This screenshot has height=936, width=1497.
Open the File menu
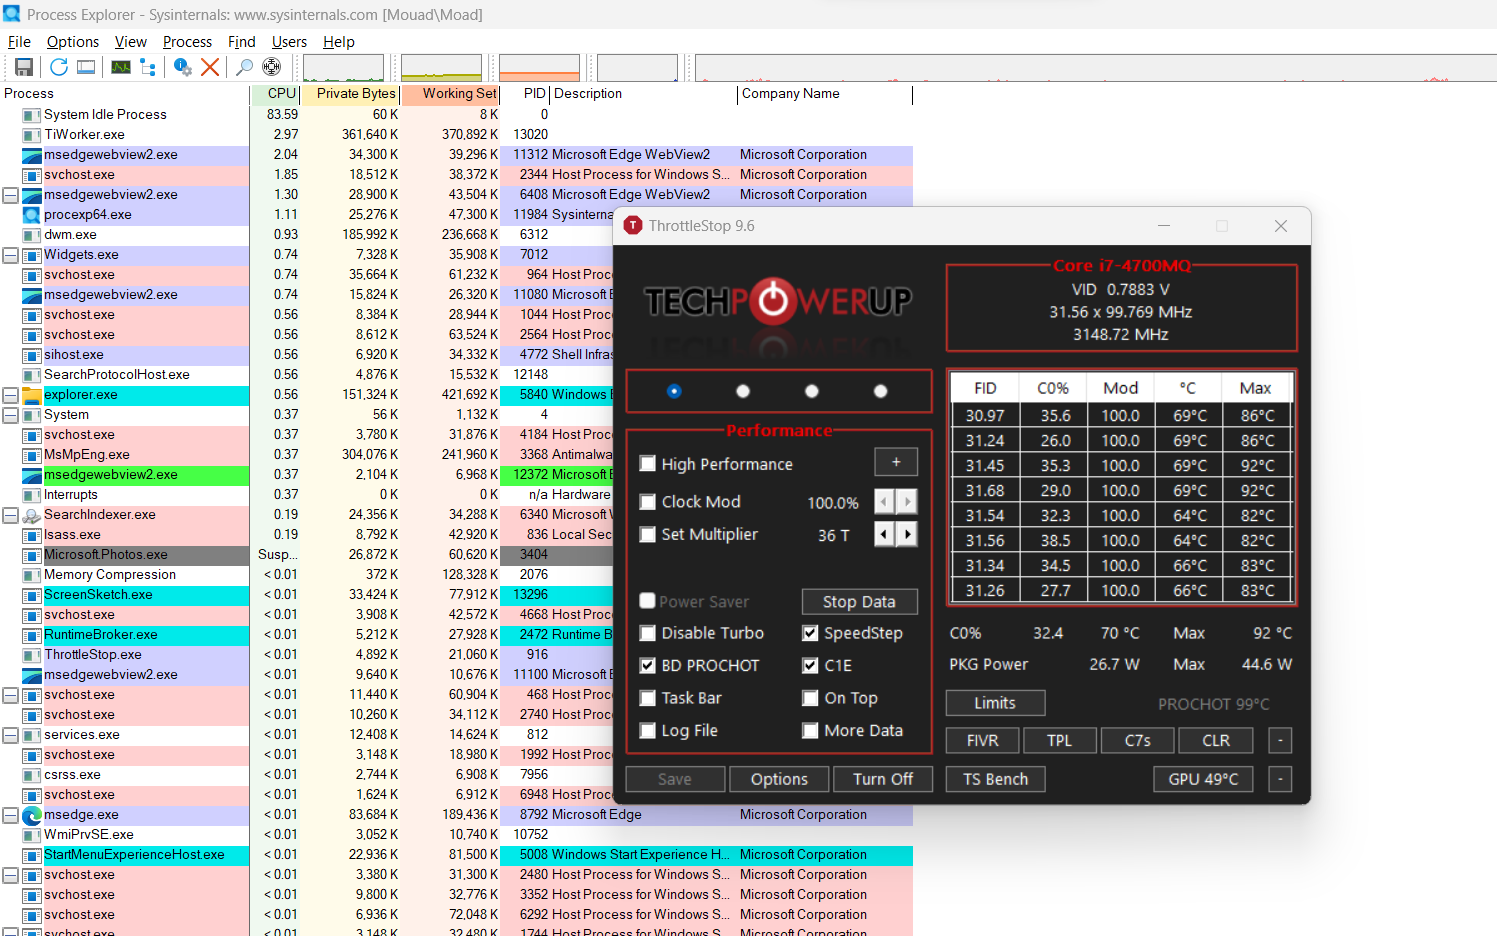(19, 42)
